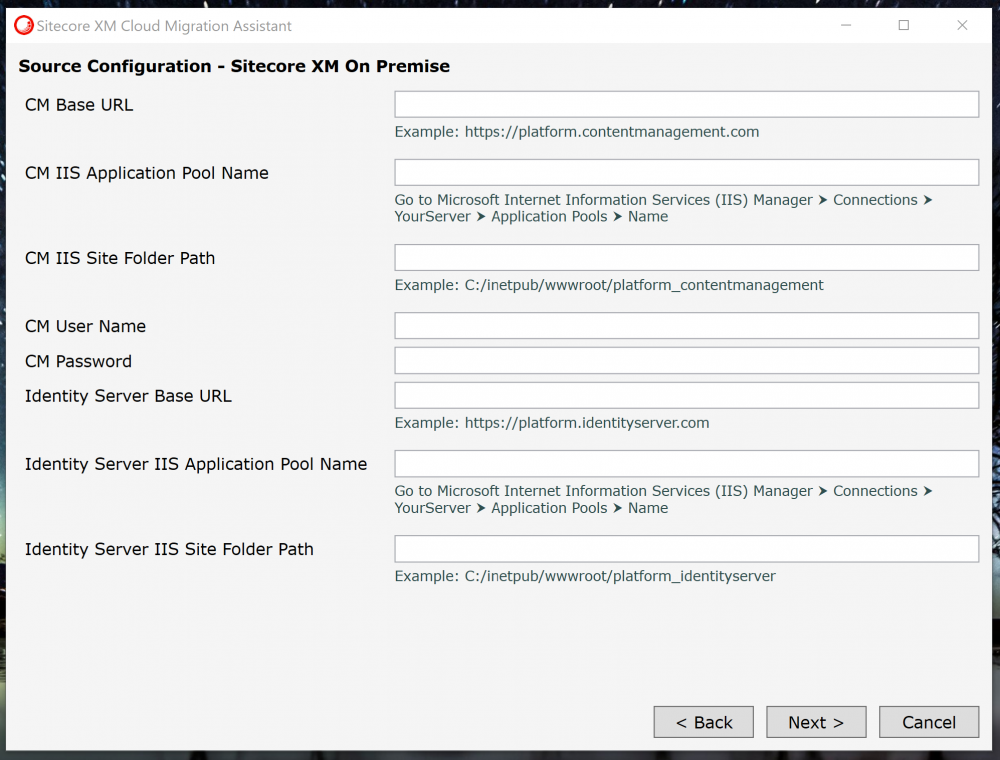Click the Identity Server Base URL field
The height and width of the screenshot is (760, 1000).
pos(686,395)
